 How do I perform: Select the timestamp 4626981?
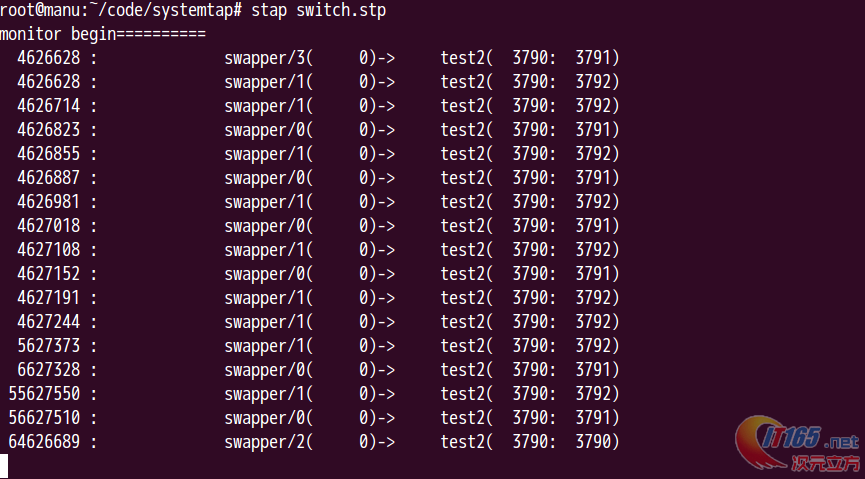coord(49,201)
